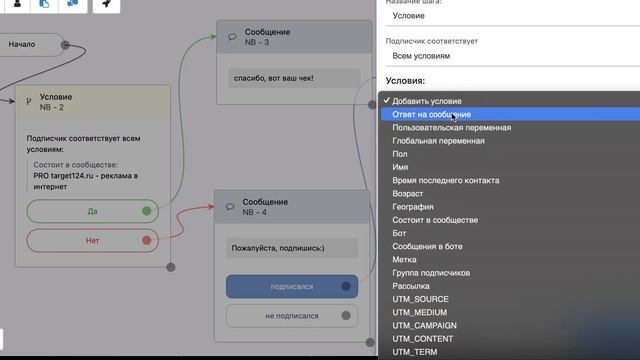This screenshot has height=360, width=640.
Task: Click the copy documents toolbar icon
Action: click(x=44, y=4)
